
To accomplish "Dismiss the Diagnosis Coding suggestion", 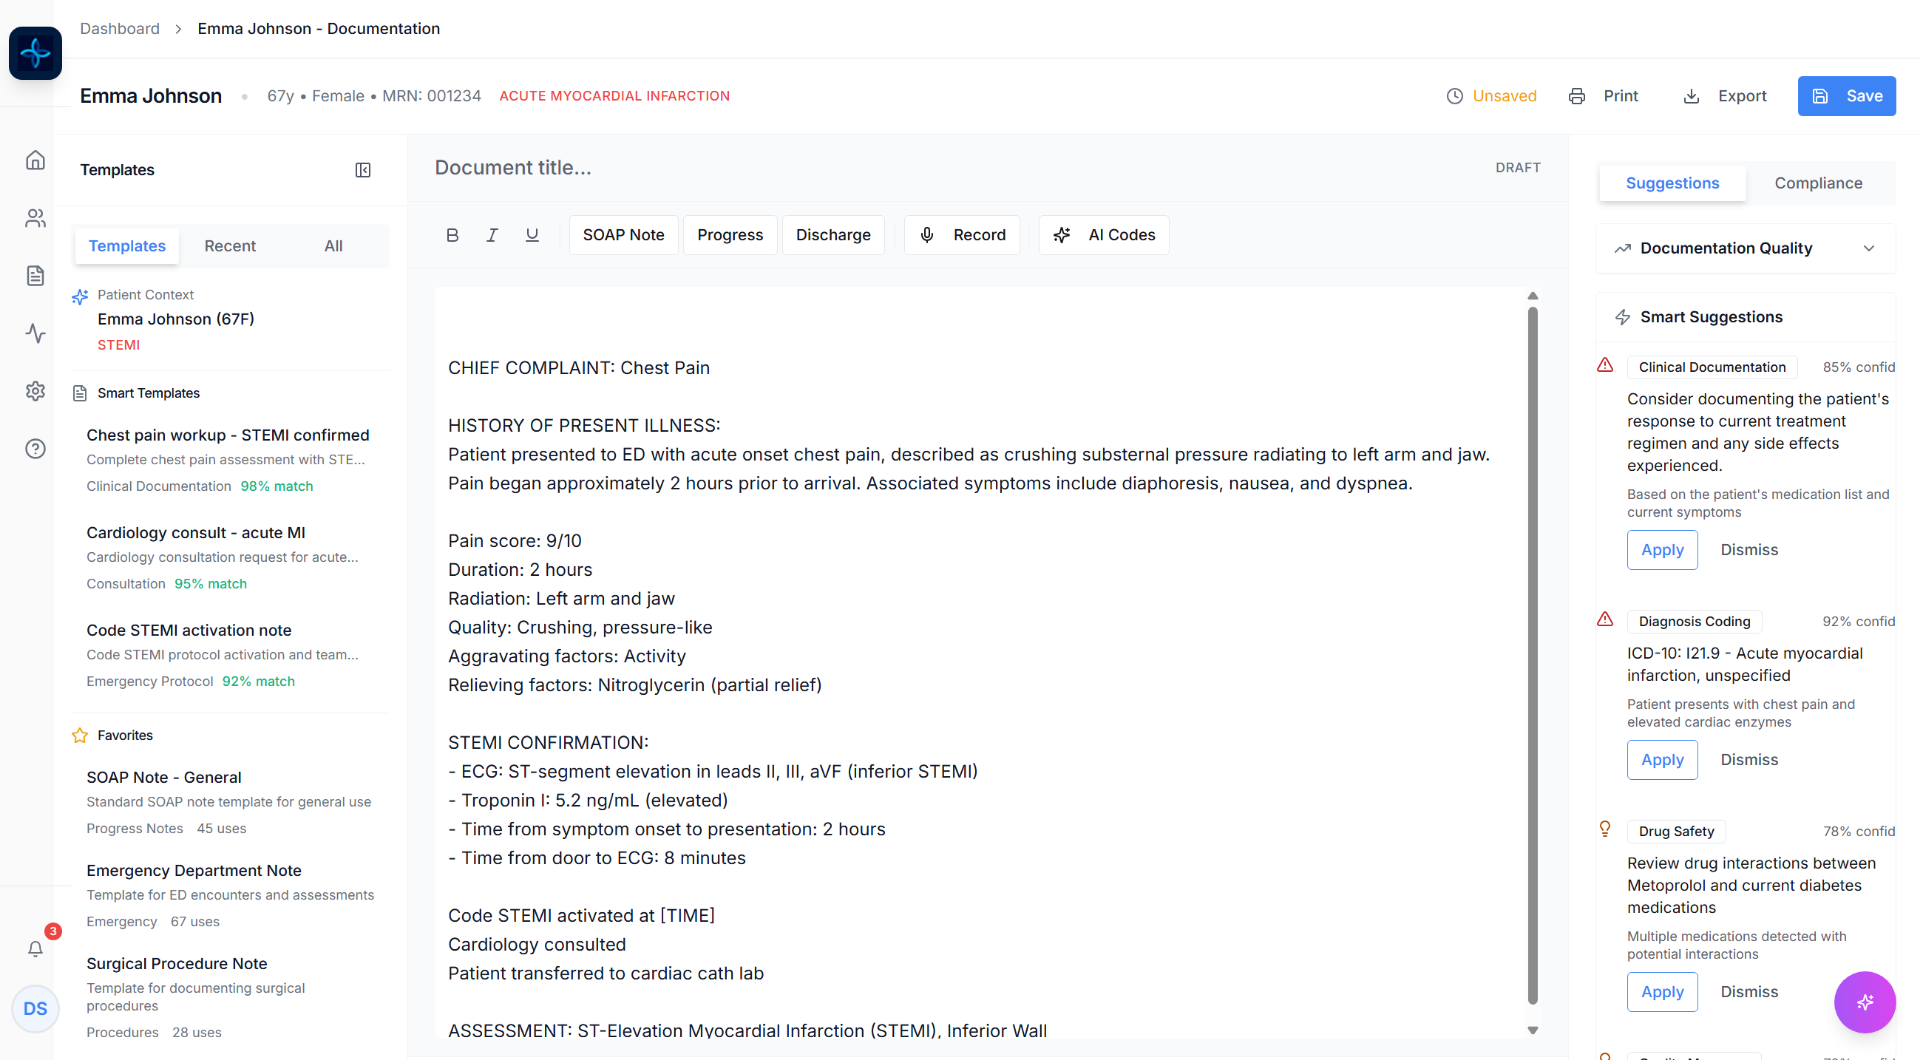I will coord(1749,760).
